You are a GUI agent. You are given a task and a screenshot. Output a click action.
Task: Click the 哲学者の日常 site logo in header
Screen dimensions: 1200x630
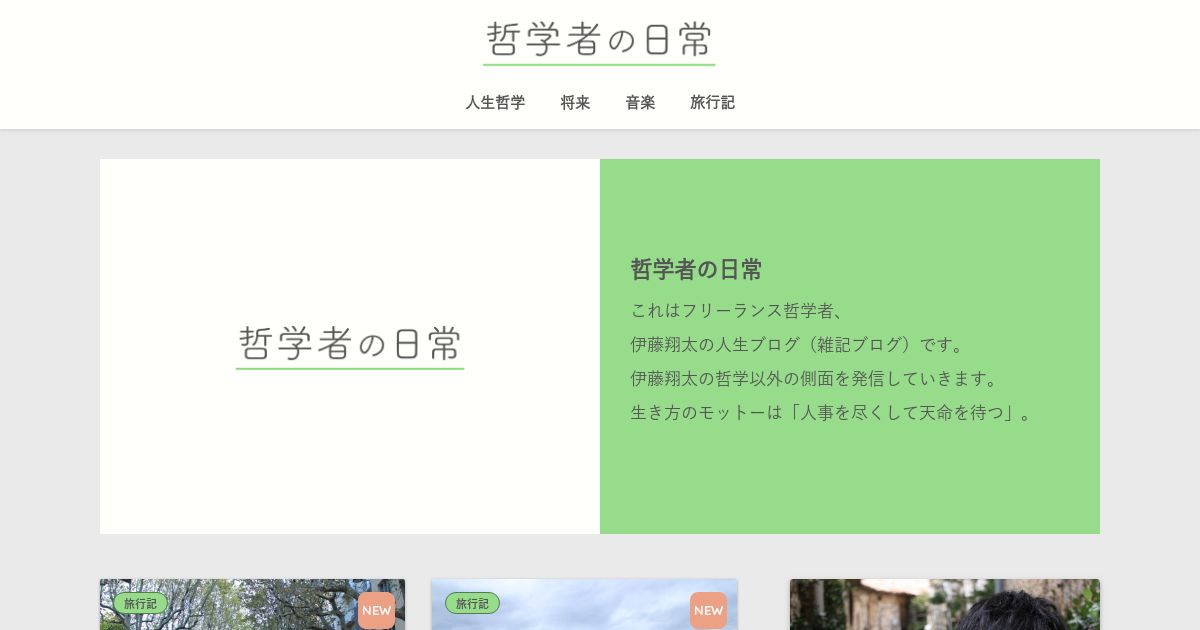coord(599,43)
